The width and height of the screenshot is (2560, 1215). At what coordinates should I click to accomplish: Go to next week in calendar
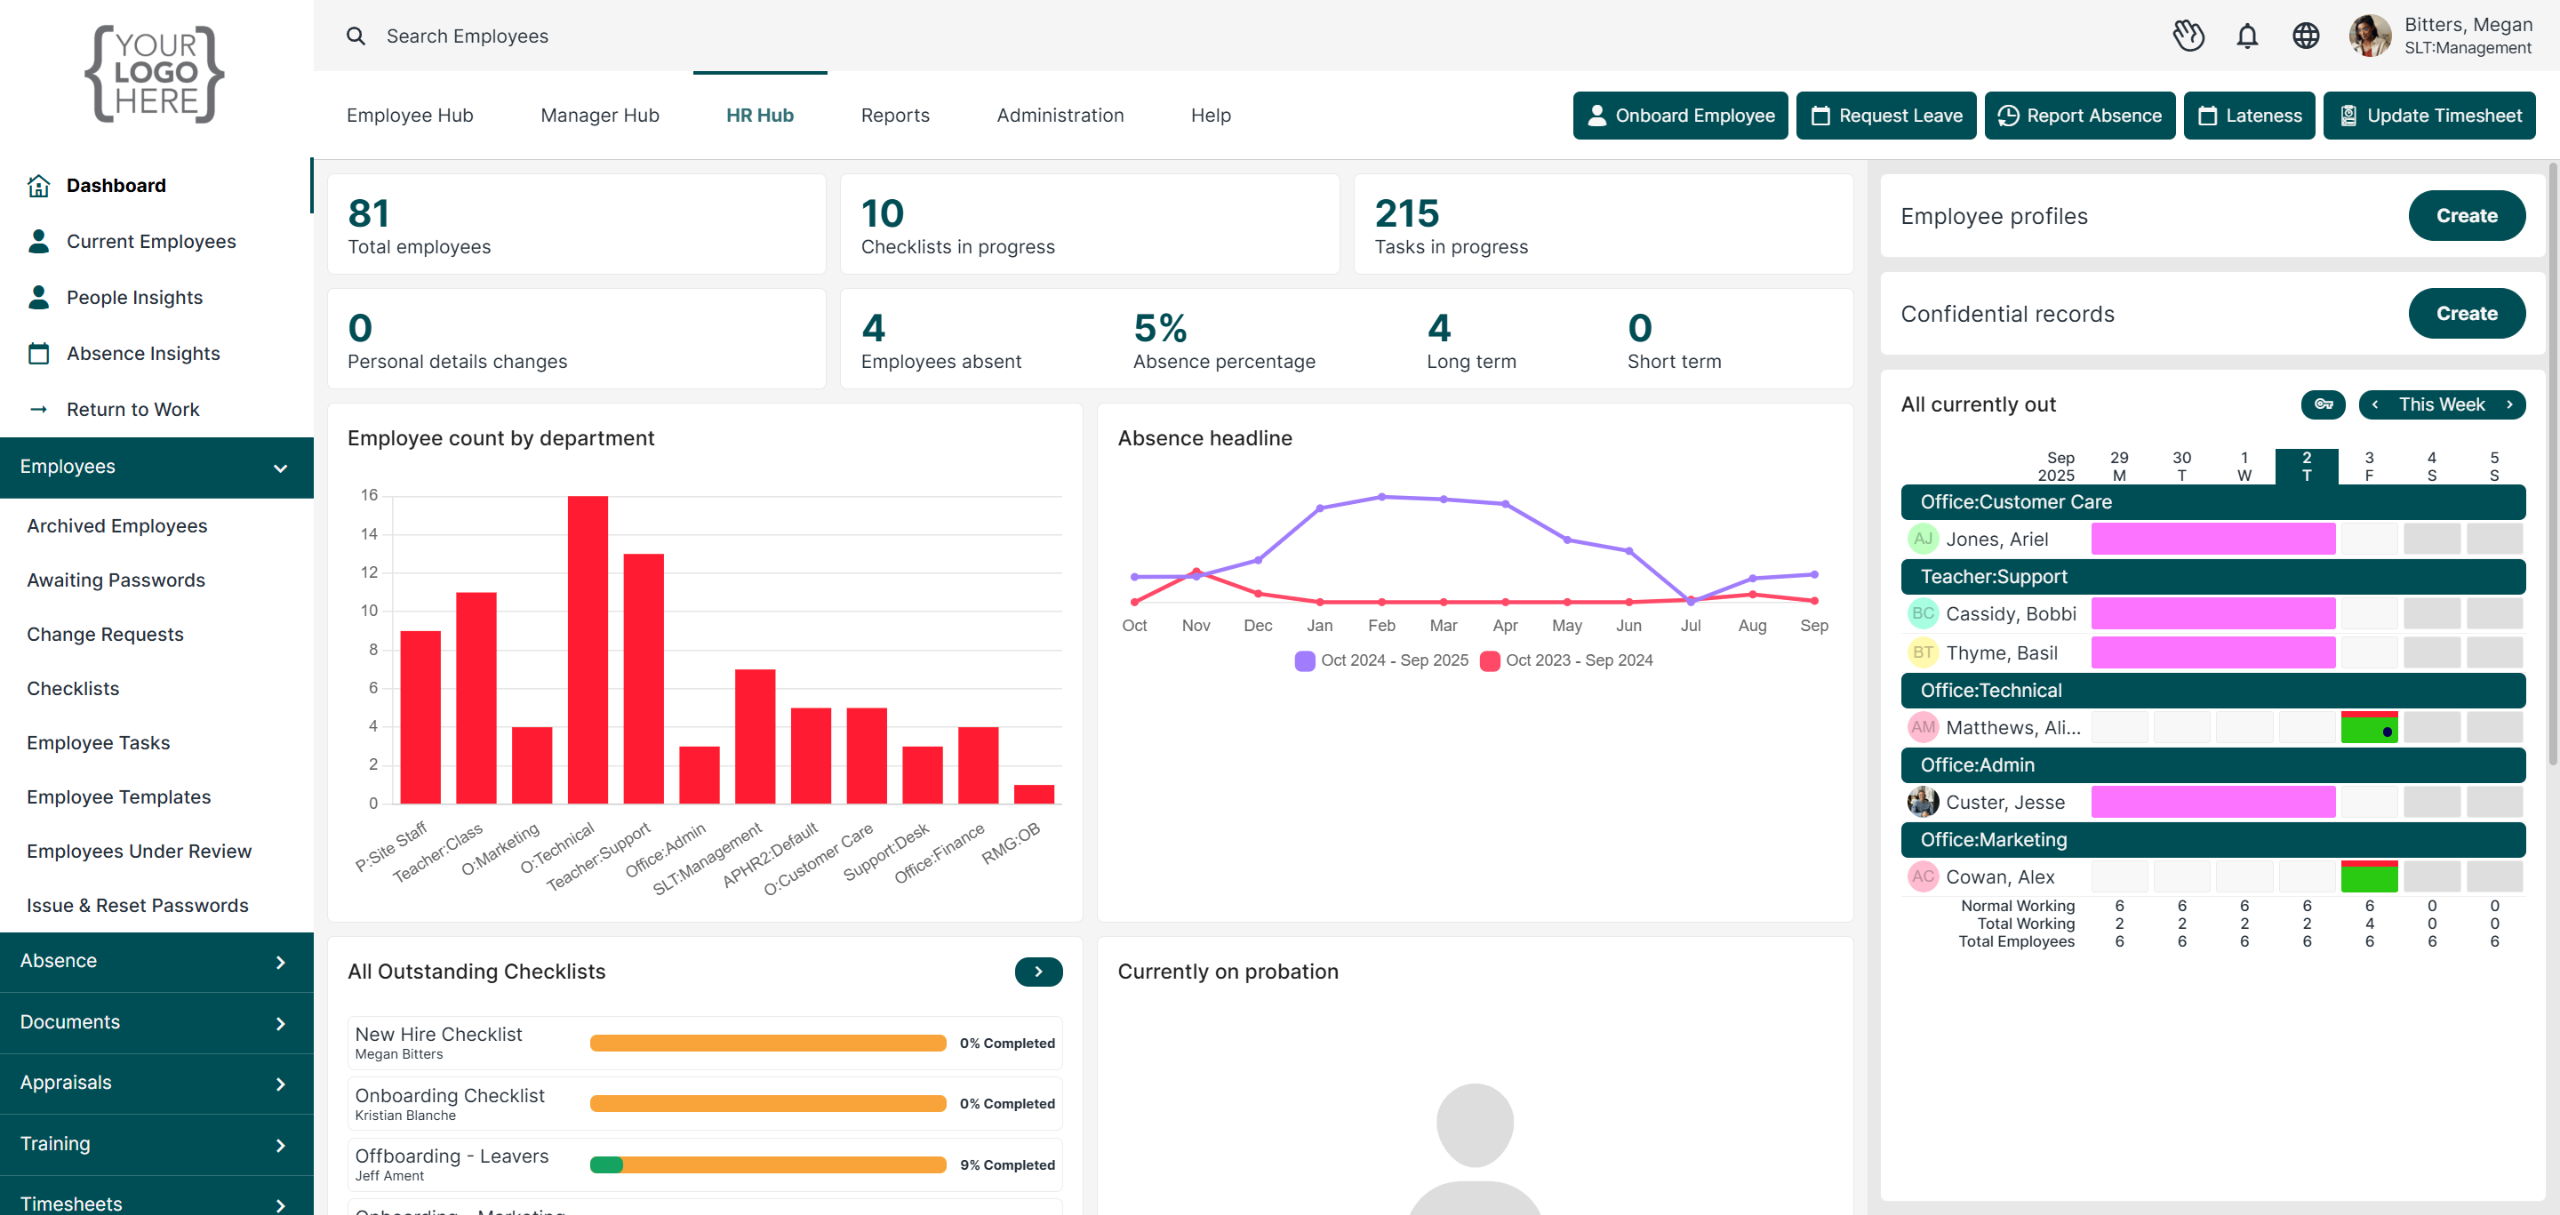click(x=2509, y=404)
